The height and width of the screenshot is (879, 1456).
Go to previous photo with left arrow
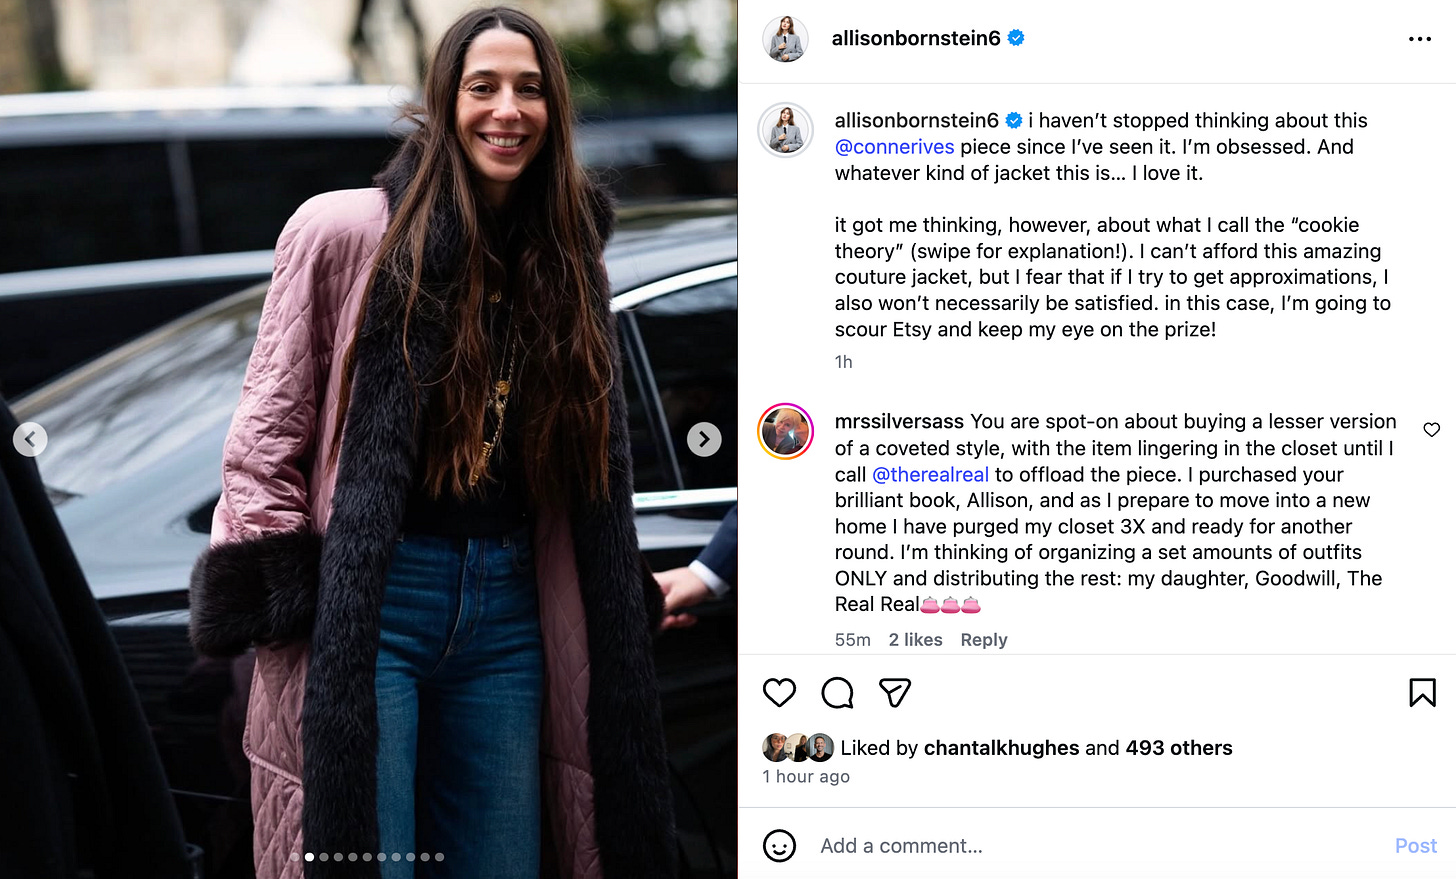click(x=30, y=439)
